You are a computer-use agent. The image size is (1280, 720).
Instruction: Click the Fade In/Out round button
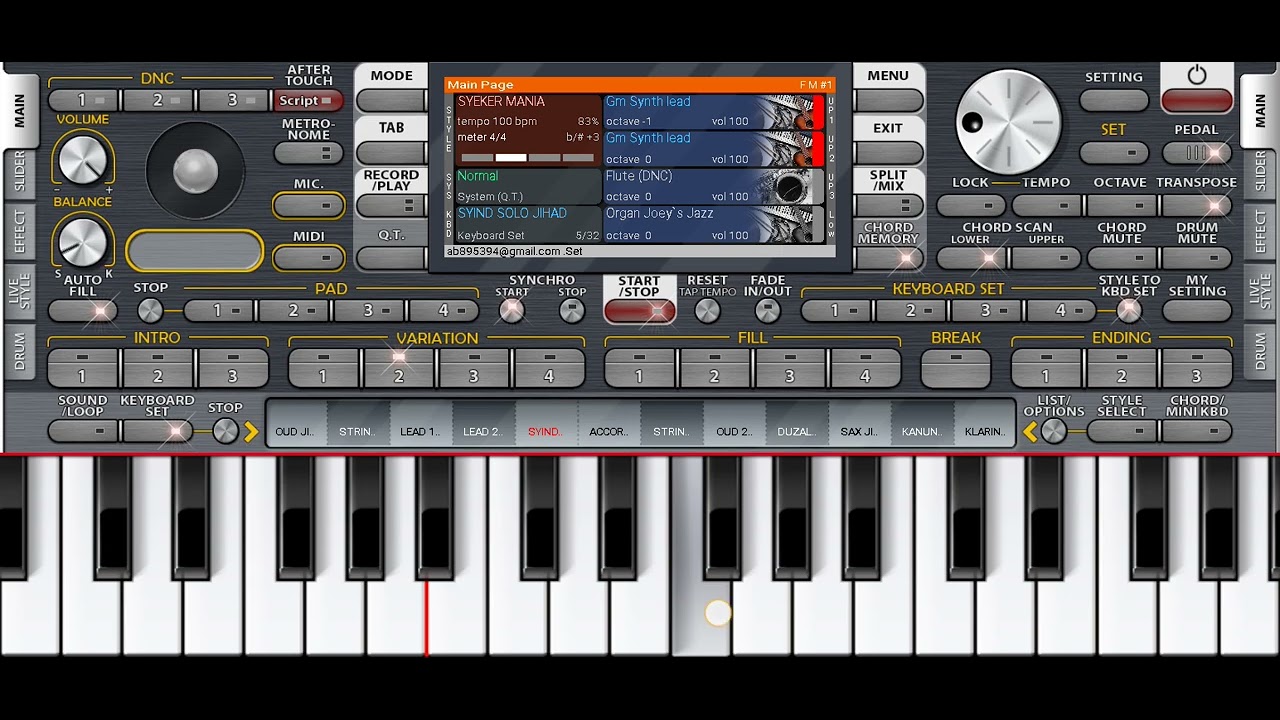767,311
